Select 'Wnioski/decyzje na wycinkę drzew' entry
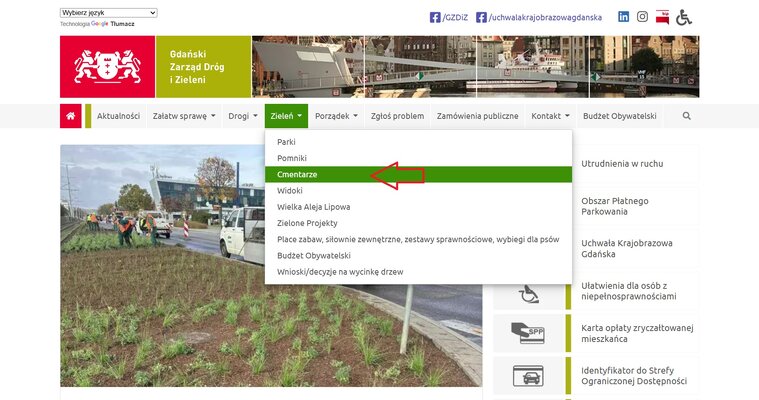 pyautogui.click(x=340, y=271)
